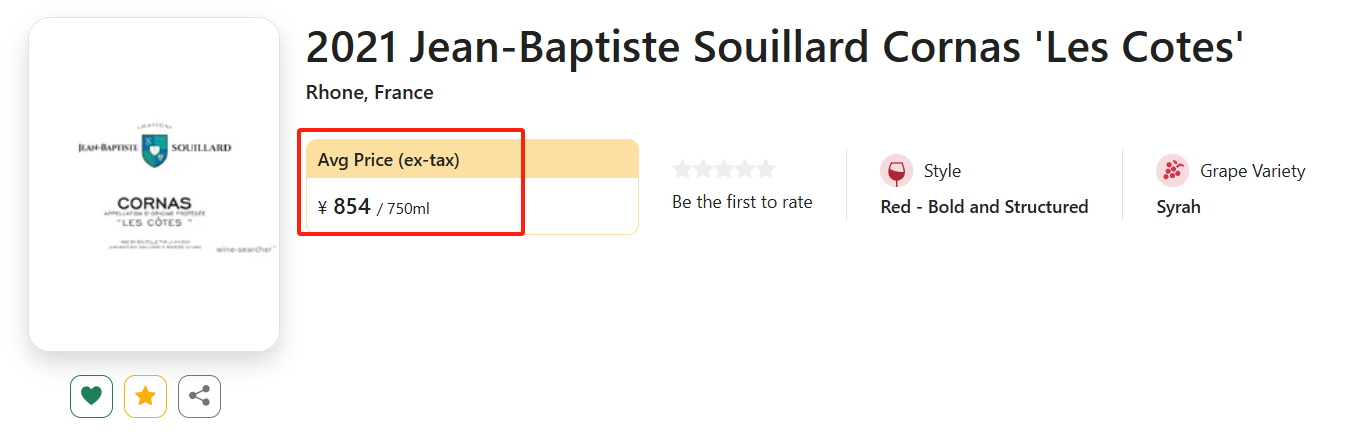Click the grape cluster Grape Variety icon

[1172, 171]
